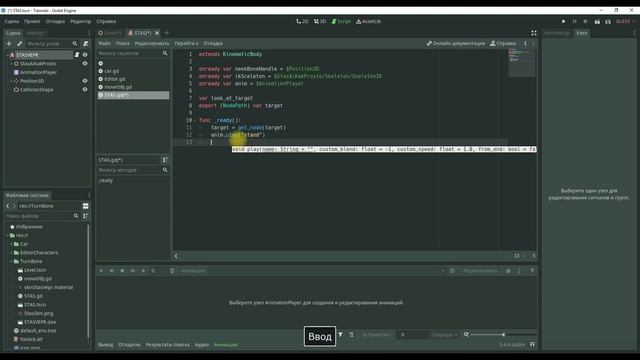Open script editor Файл menu
The width and height of the screenshot is (640, 360).
pyautogui.click(x=104, y=43)
